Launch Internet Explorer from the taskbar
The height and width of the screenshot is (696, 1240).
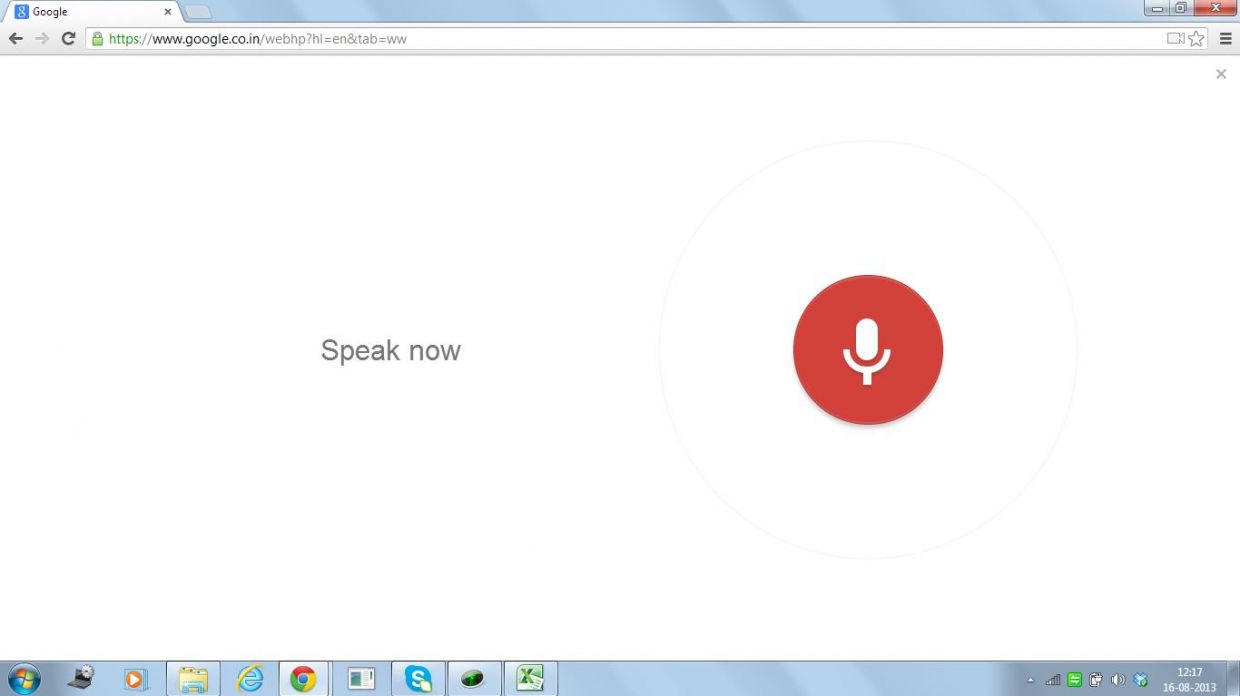pos(249,679)
